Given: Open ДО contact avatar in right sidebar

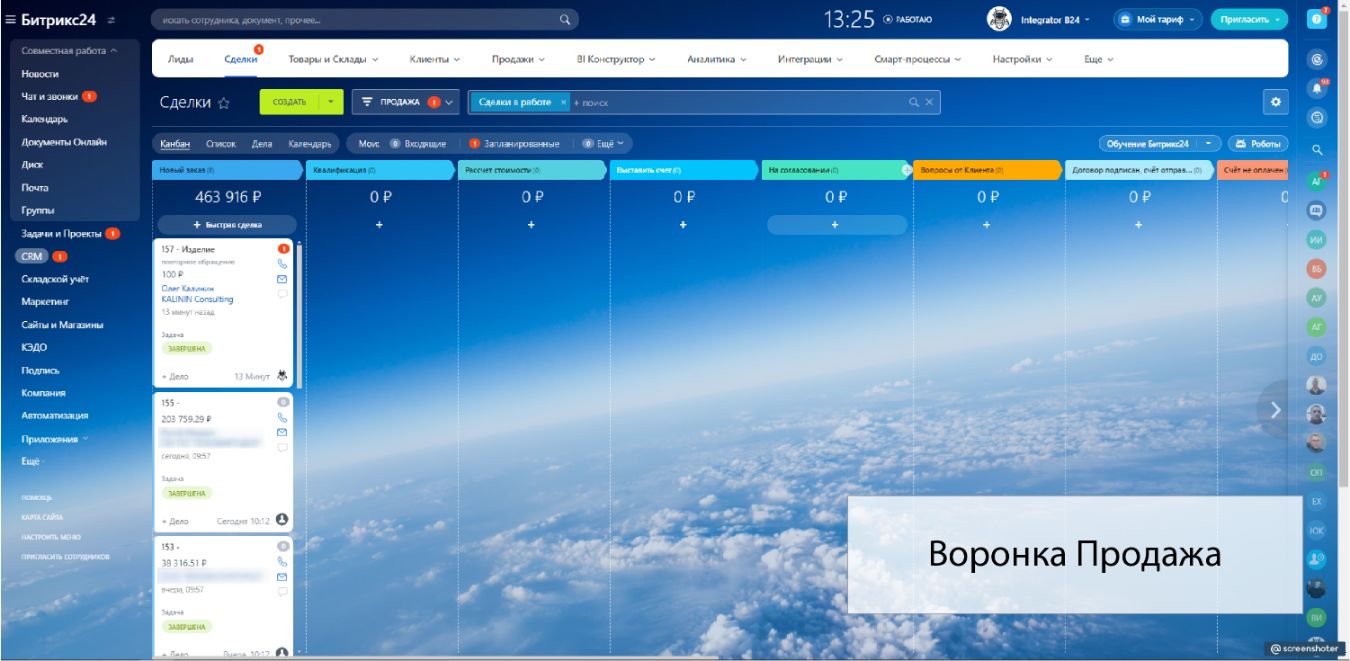Looking at the screenshot, I should point(1317,356).
